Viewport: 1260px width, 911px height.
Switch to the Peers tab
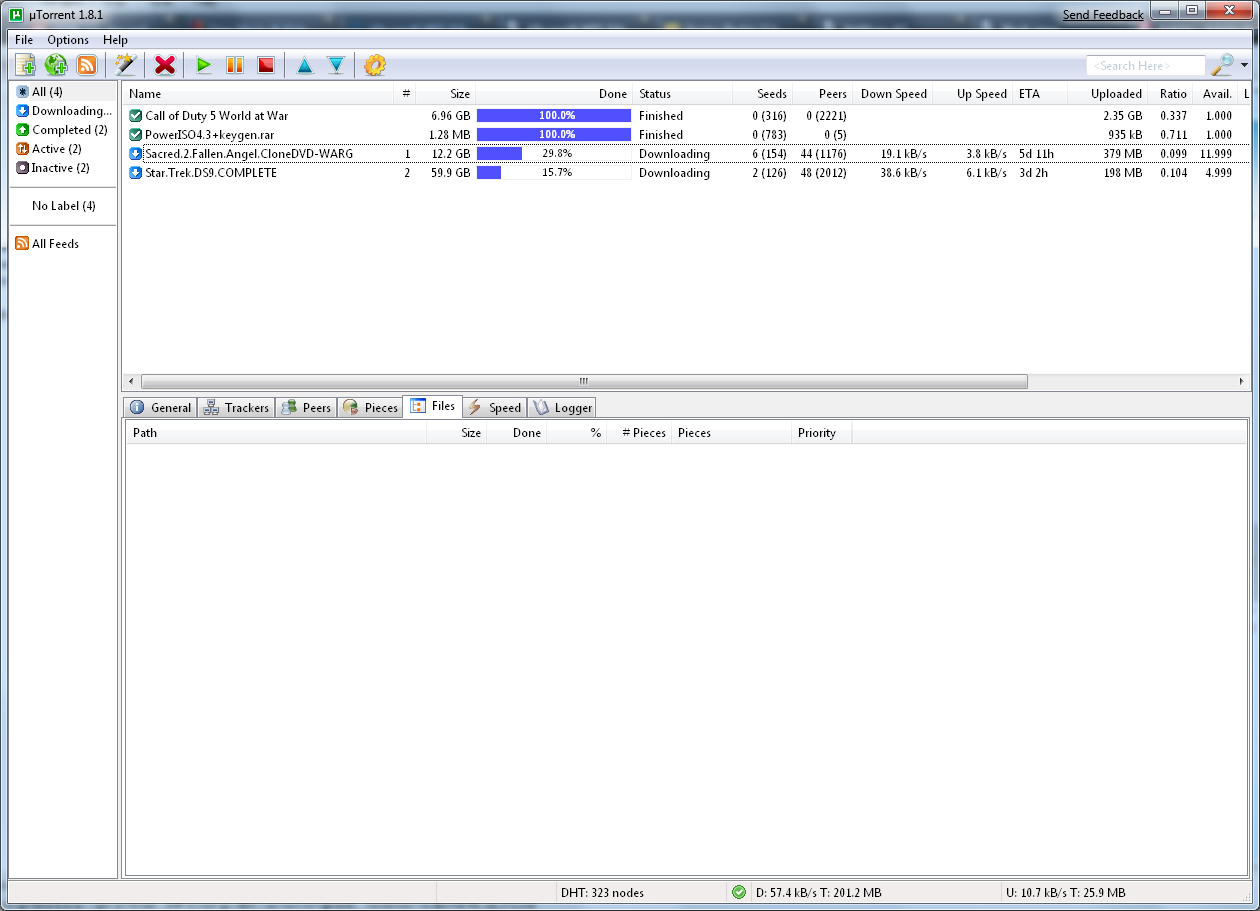[x=306, y=408]
